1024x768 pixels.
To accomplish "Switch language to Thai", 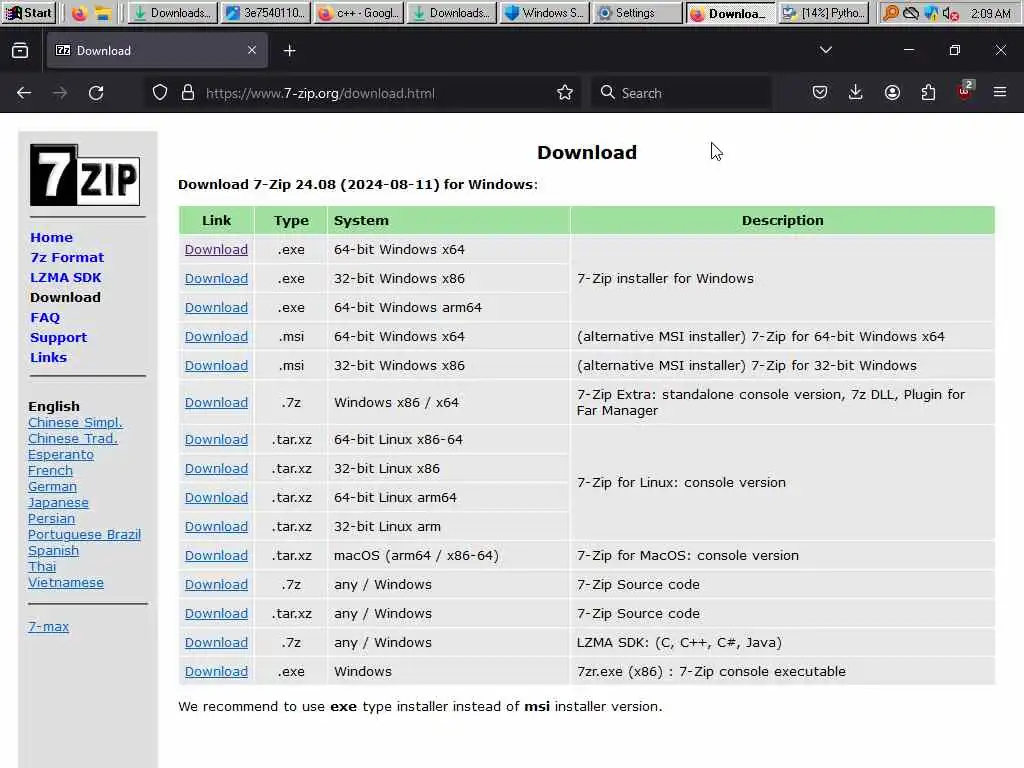I will [42, 566].
